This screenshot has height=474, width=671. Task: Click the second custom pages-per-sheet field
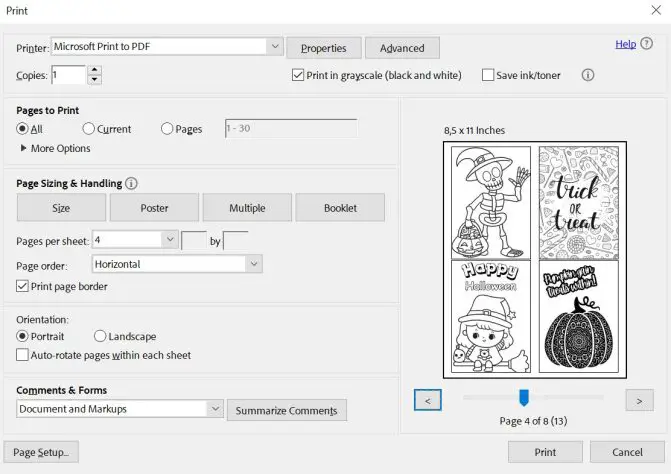236,240
